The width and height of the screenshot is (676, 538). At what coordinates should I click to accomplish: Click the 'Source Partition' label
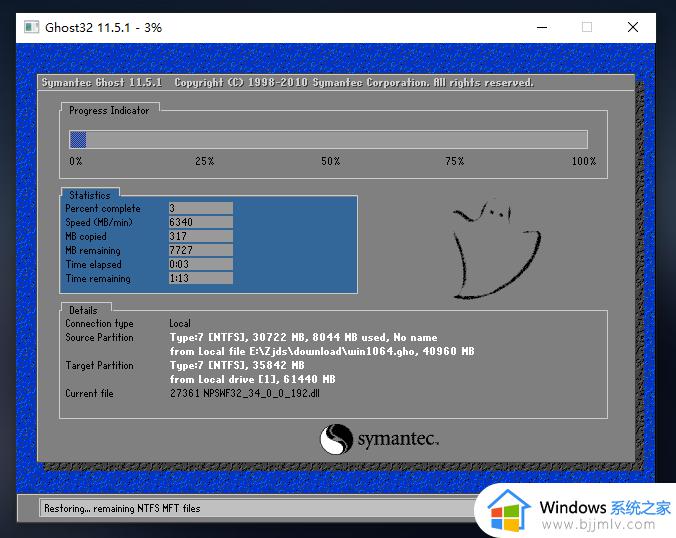coord(99,337)
